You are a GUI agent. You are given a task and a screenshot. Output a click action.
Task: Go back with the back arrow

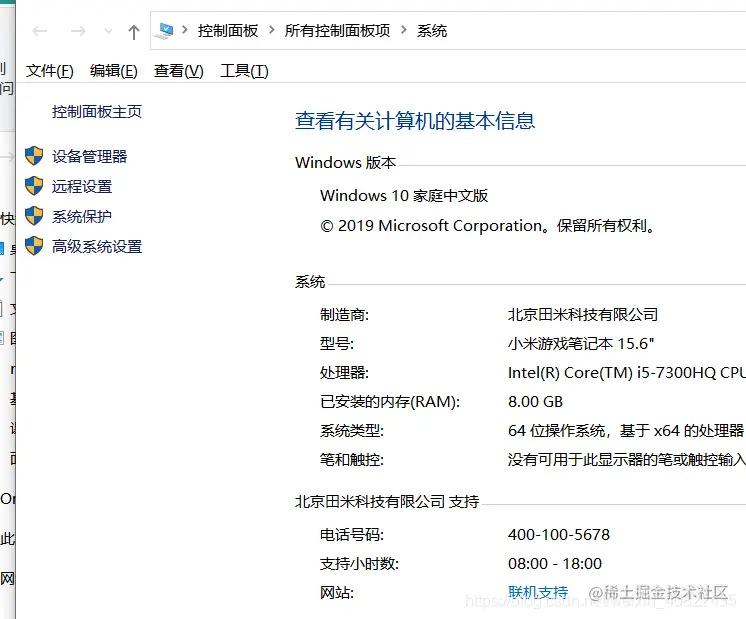39,31
